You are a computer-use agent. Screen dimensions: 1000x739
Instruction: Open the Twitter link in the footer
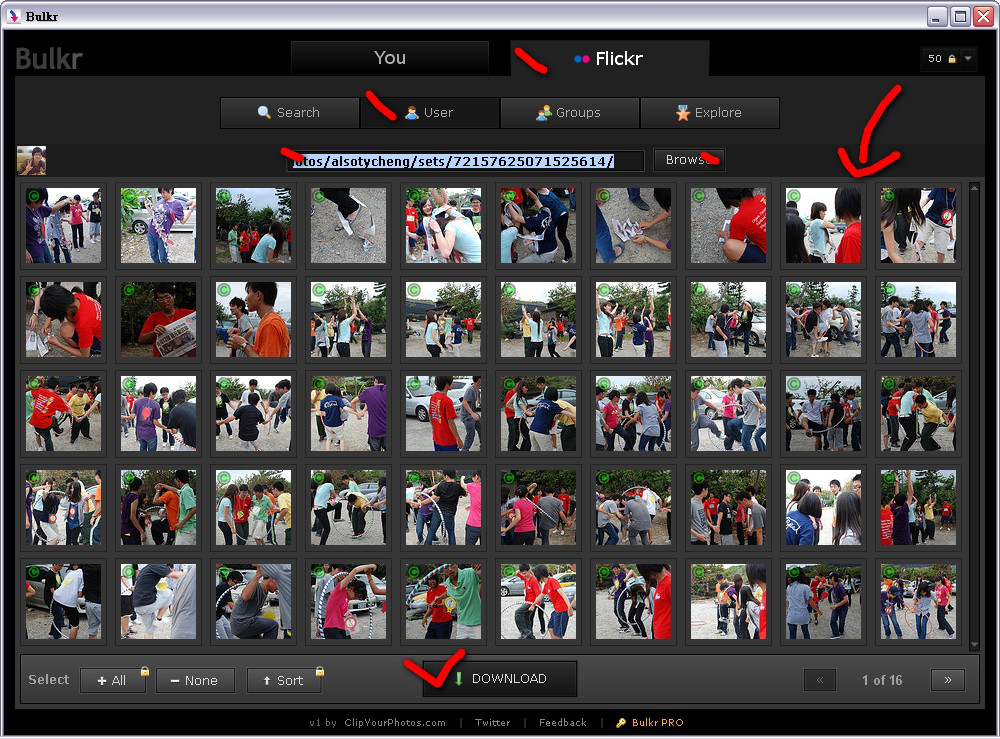(492, 722)
